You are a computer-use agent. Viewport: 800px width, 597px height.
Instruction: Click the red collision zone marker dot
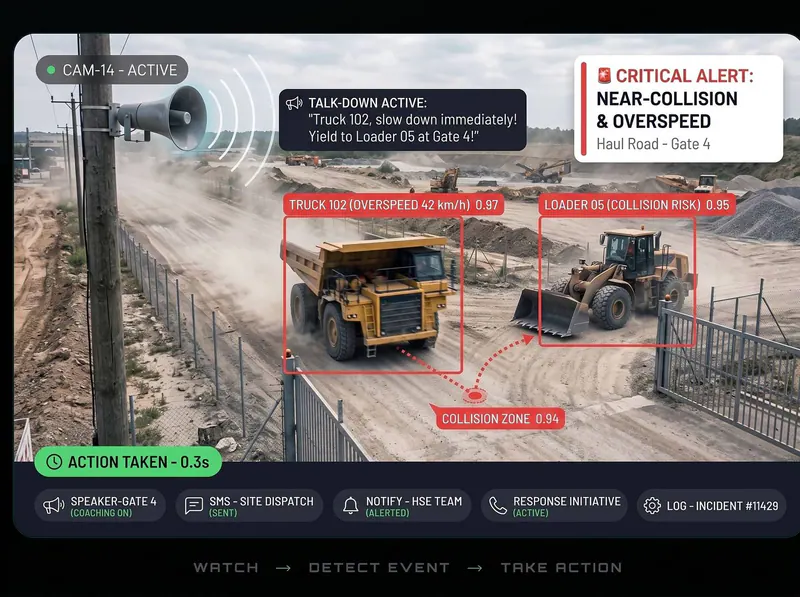tap(474, 395)
